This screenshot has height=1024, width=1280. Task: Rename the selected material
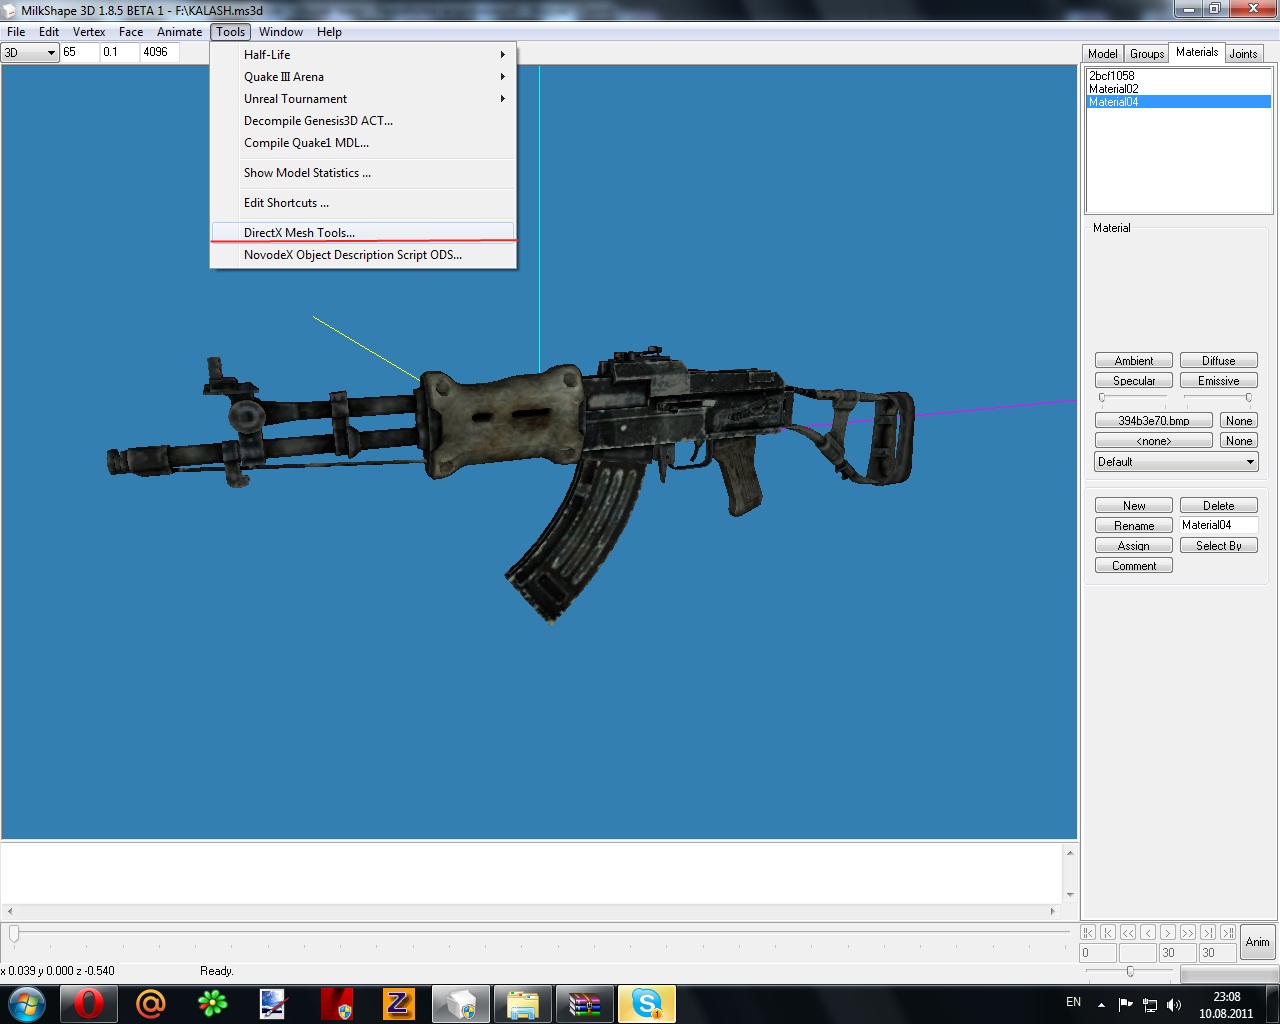(x=1134, y=526)
